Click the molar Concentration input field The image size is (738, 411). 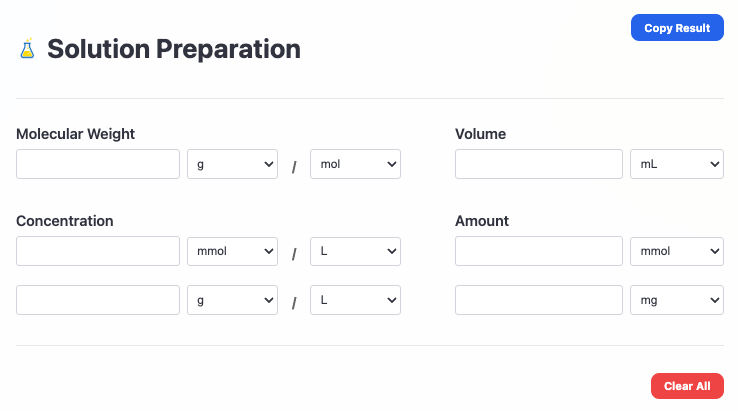tap(98, 251)
